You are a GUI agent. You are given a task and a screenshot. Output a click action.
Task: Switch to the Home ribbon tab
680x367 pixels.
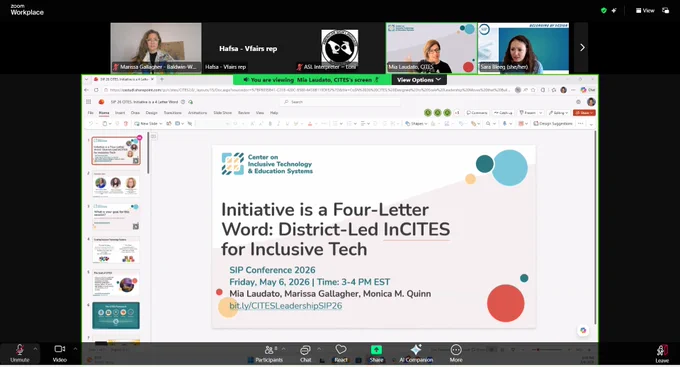point(104,113)
